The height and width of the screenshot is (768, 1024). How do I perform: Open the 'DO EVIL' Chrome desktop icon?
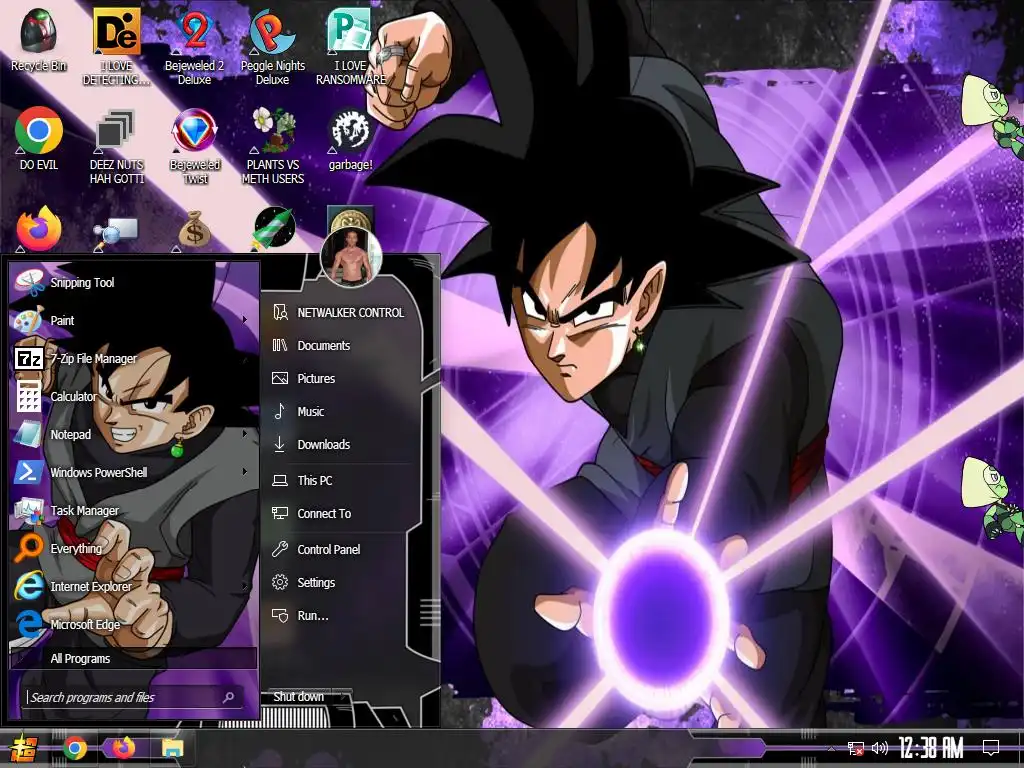[39, 138]
